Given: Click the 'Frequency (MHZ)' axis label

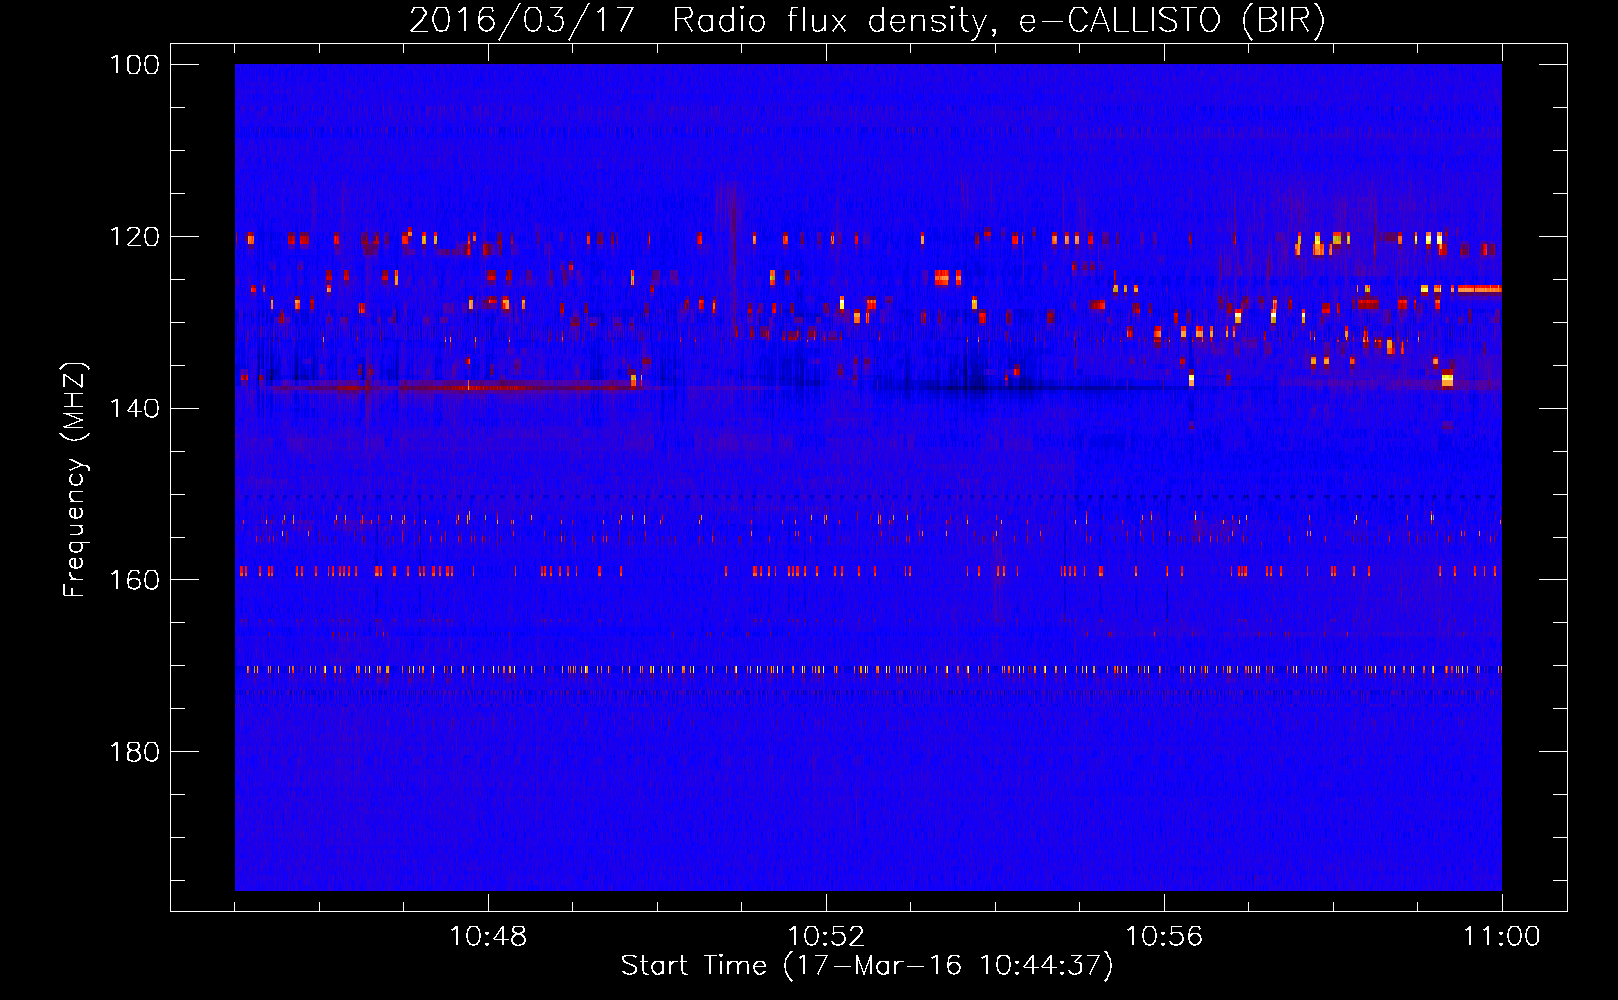Looking at the screenshot, I should (75, 480).
